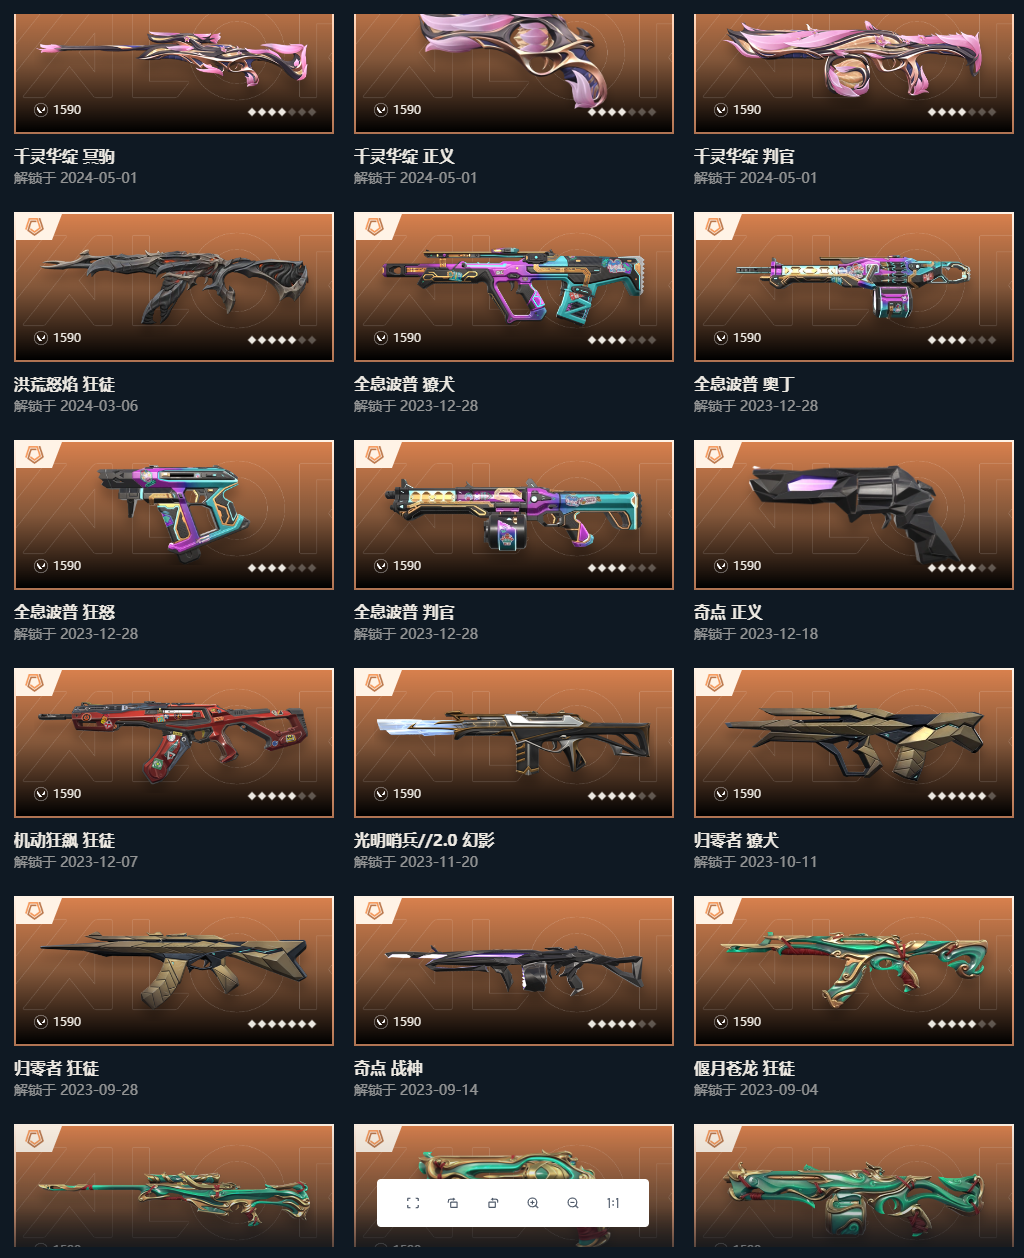Viewport: 1024px width, 1258px height.
Task: Click the 奇点 战神 skin title
Action: click(x=388, y=1068)
